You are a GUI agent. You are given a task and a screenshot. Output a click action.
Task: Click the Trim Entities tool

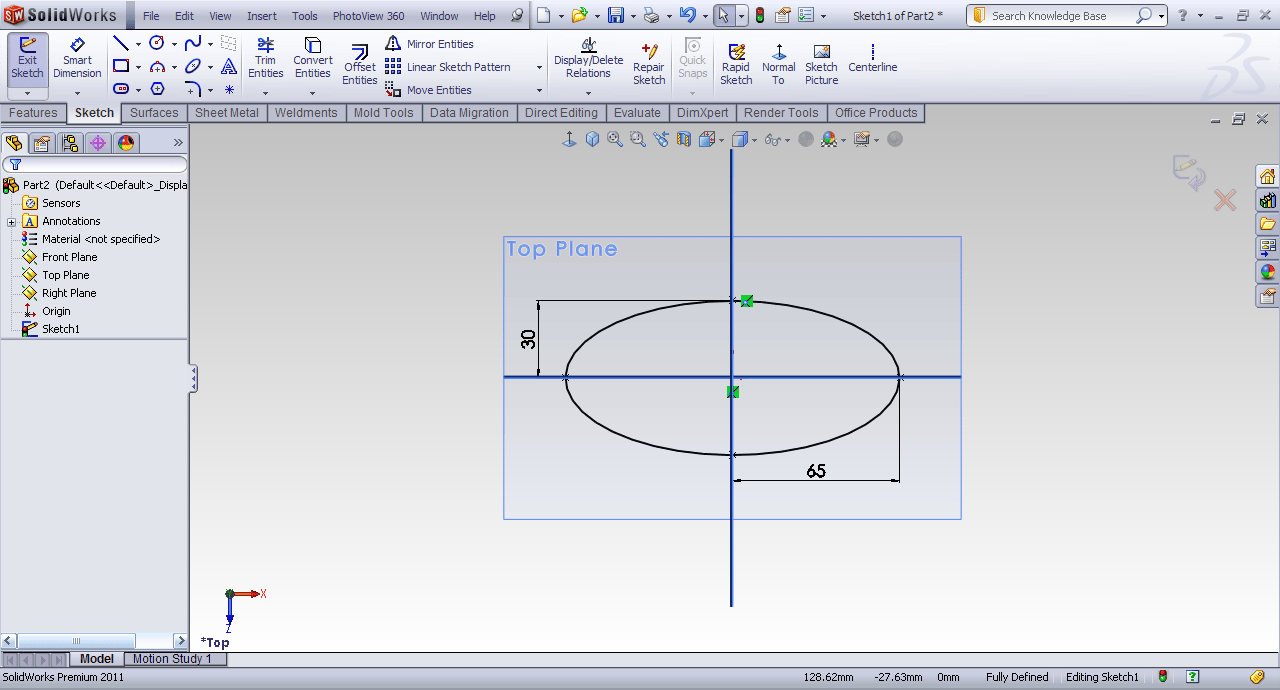coord(265,59)
